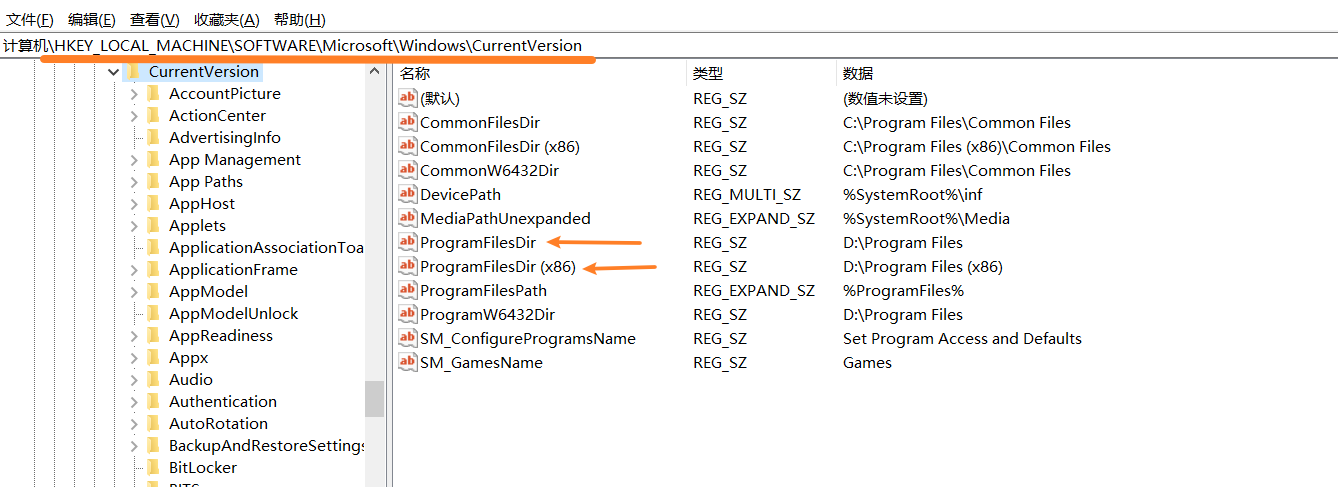The width and height of the screenshot is (1338, 487).
Task: Click the tree pane scroll-up arrow
Action: [x=375, y=72]
